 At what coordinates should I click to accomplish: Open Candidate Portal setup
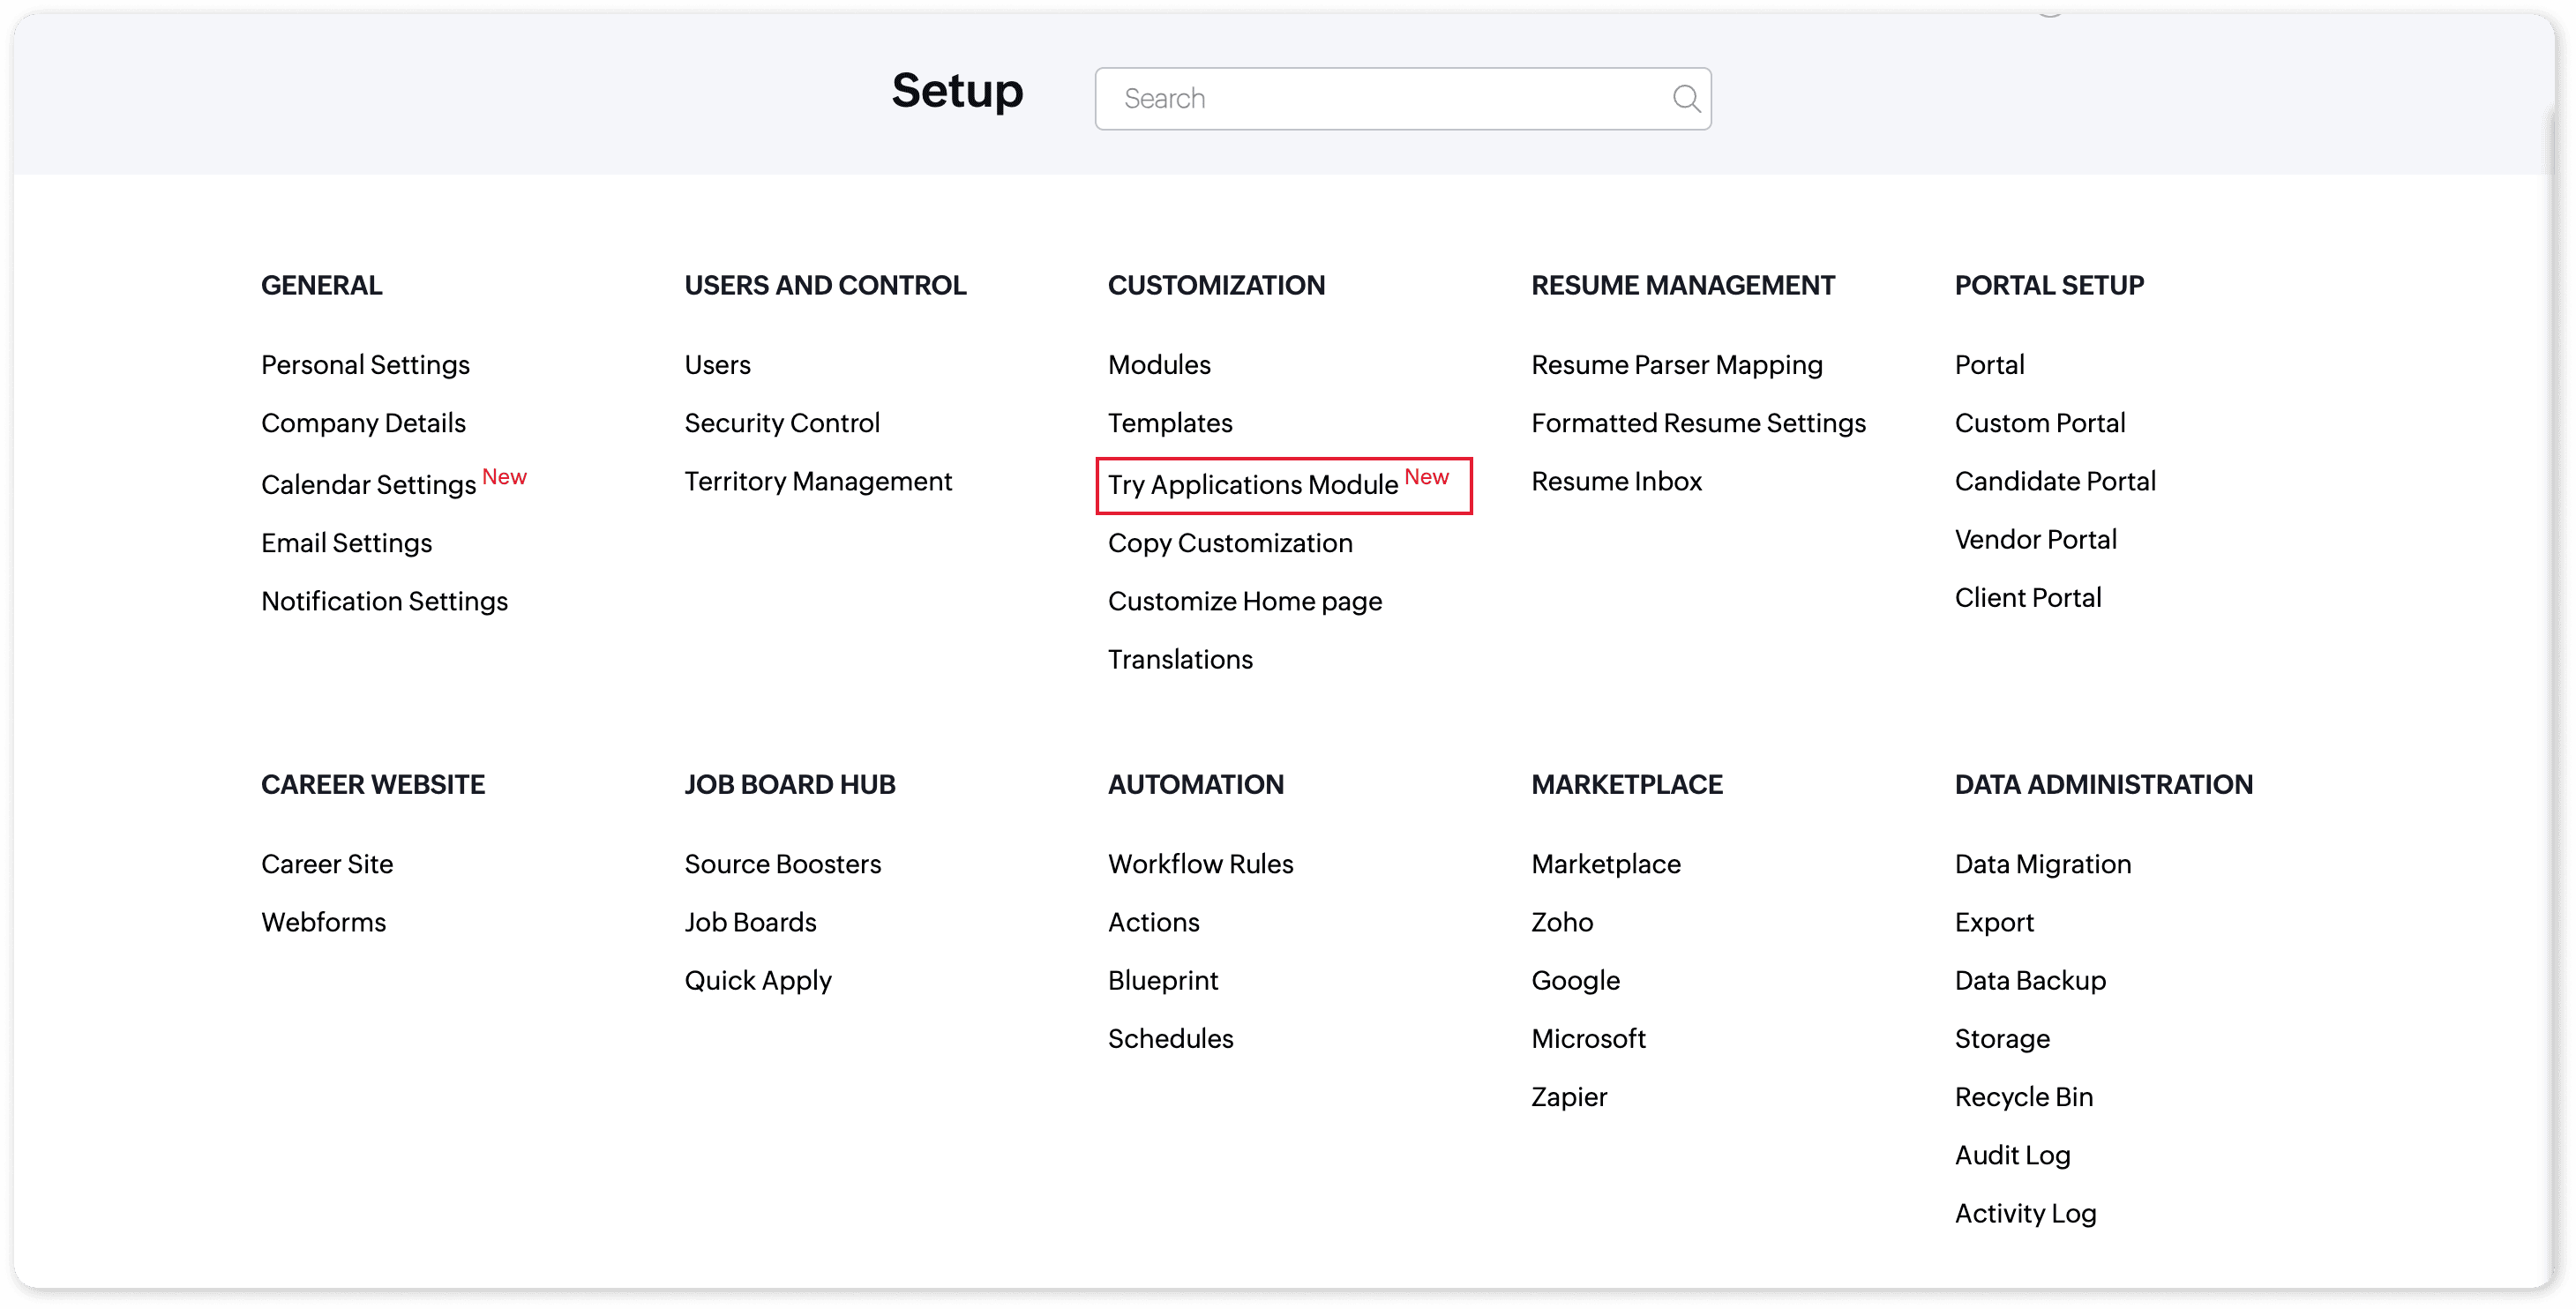(x=2054, y=482)
